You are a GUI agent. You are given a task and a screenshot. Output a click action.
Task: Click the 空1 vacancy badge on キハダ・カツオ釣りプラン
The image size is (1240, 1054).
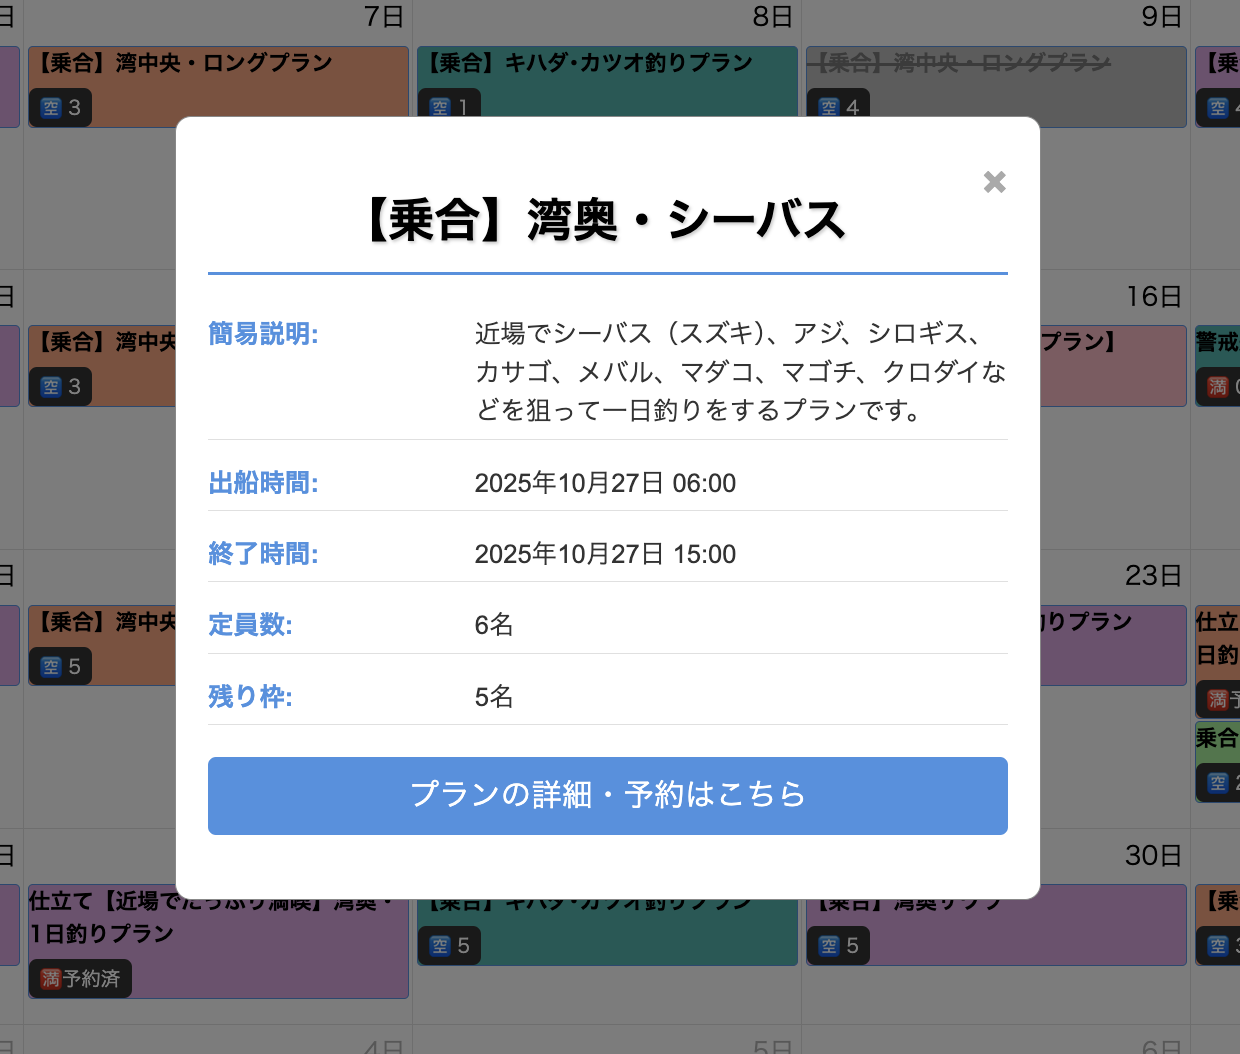click(449, 107)
